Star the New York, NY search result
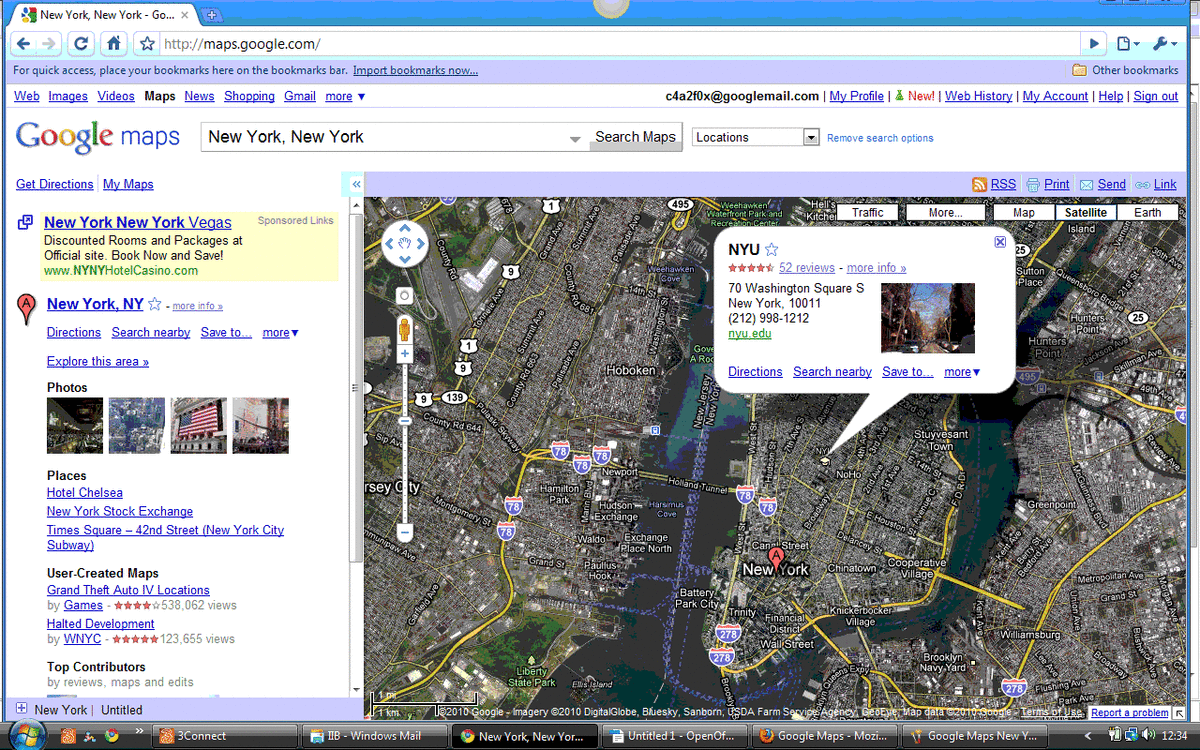Viewport: 1200px width, 750px height. (x=155, y=305)
